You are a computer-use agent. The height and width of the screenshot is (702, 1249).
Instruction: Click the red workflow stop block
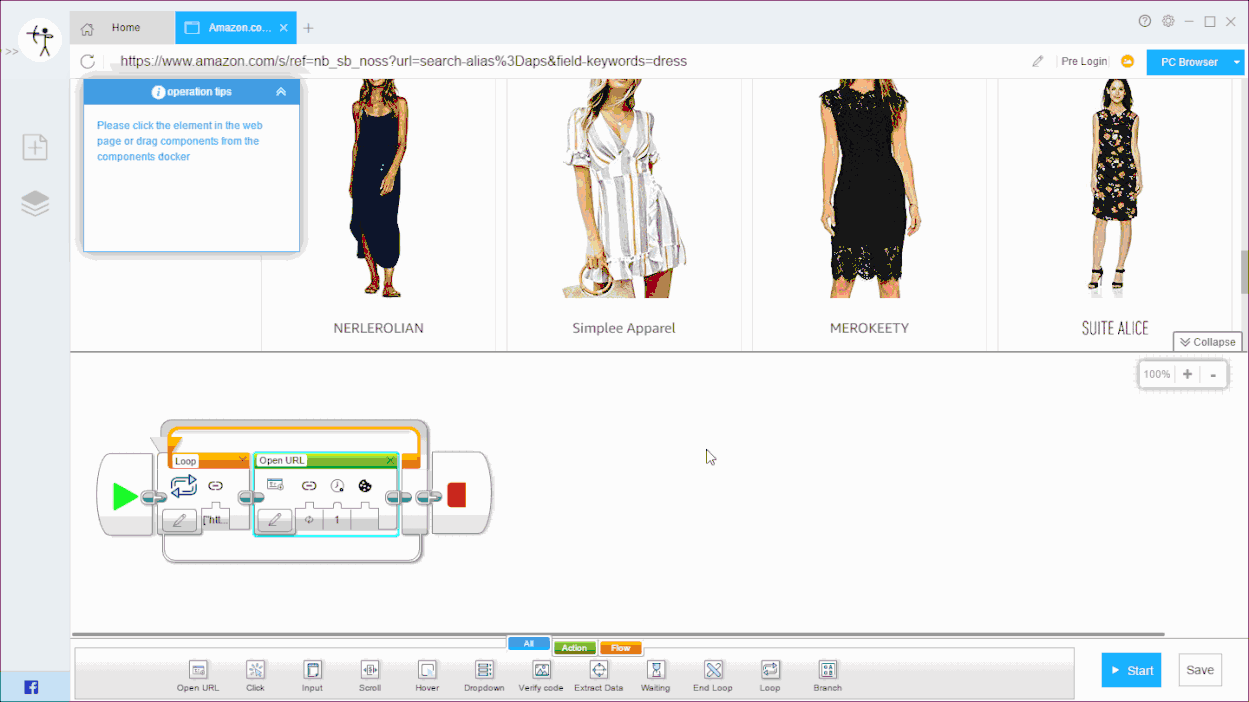(x=457, y=495)
